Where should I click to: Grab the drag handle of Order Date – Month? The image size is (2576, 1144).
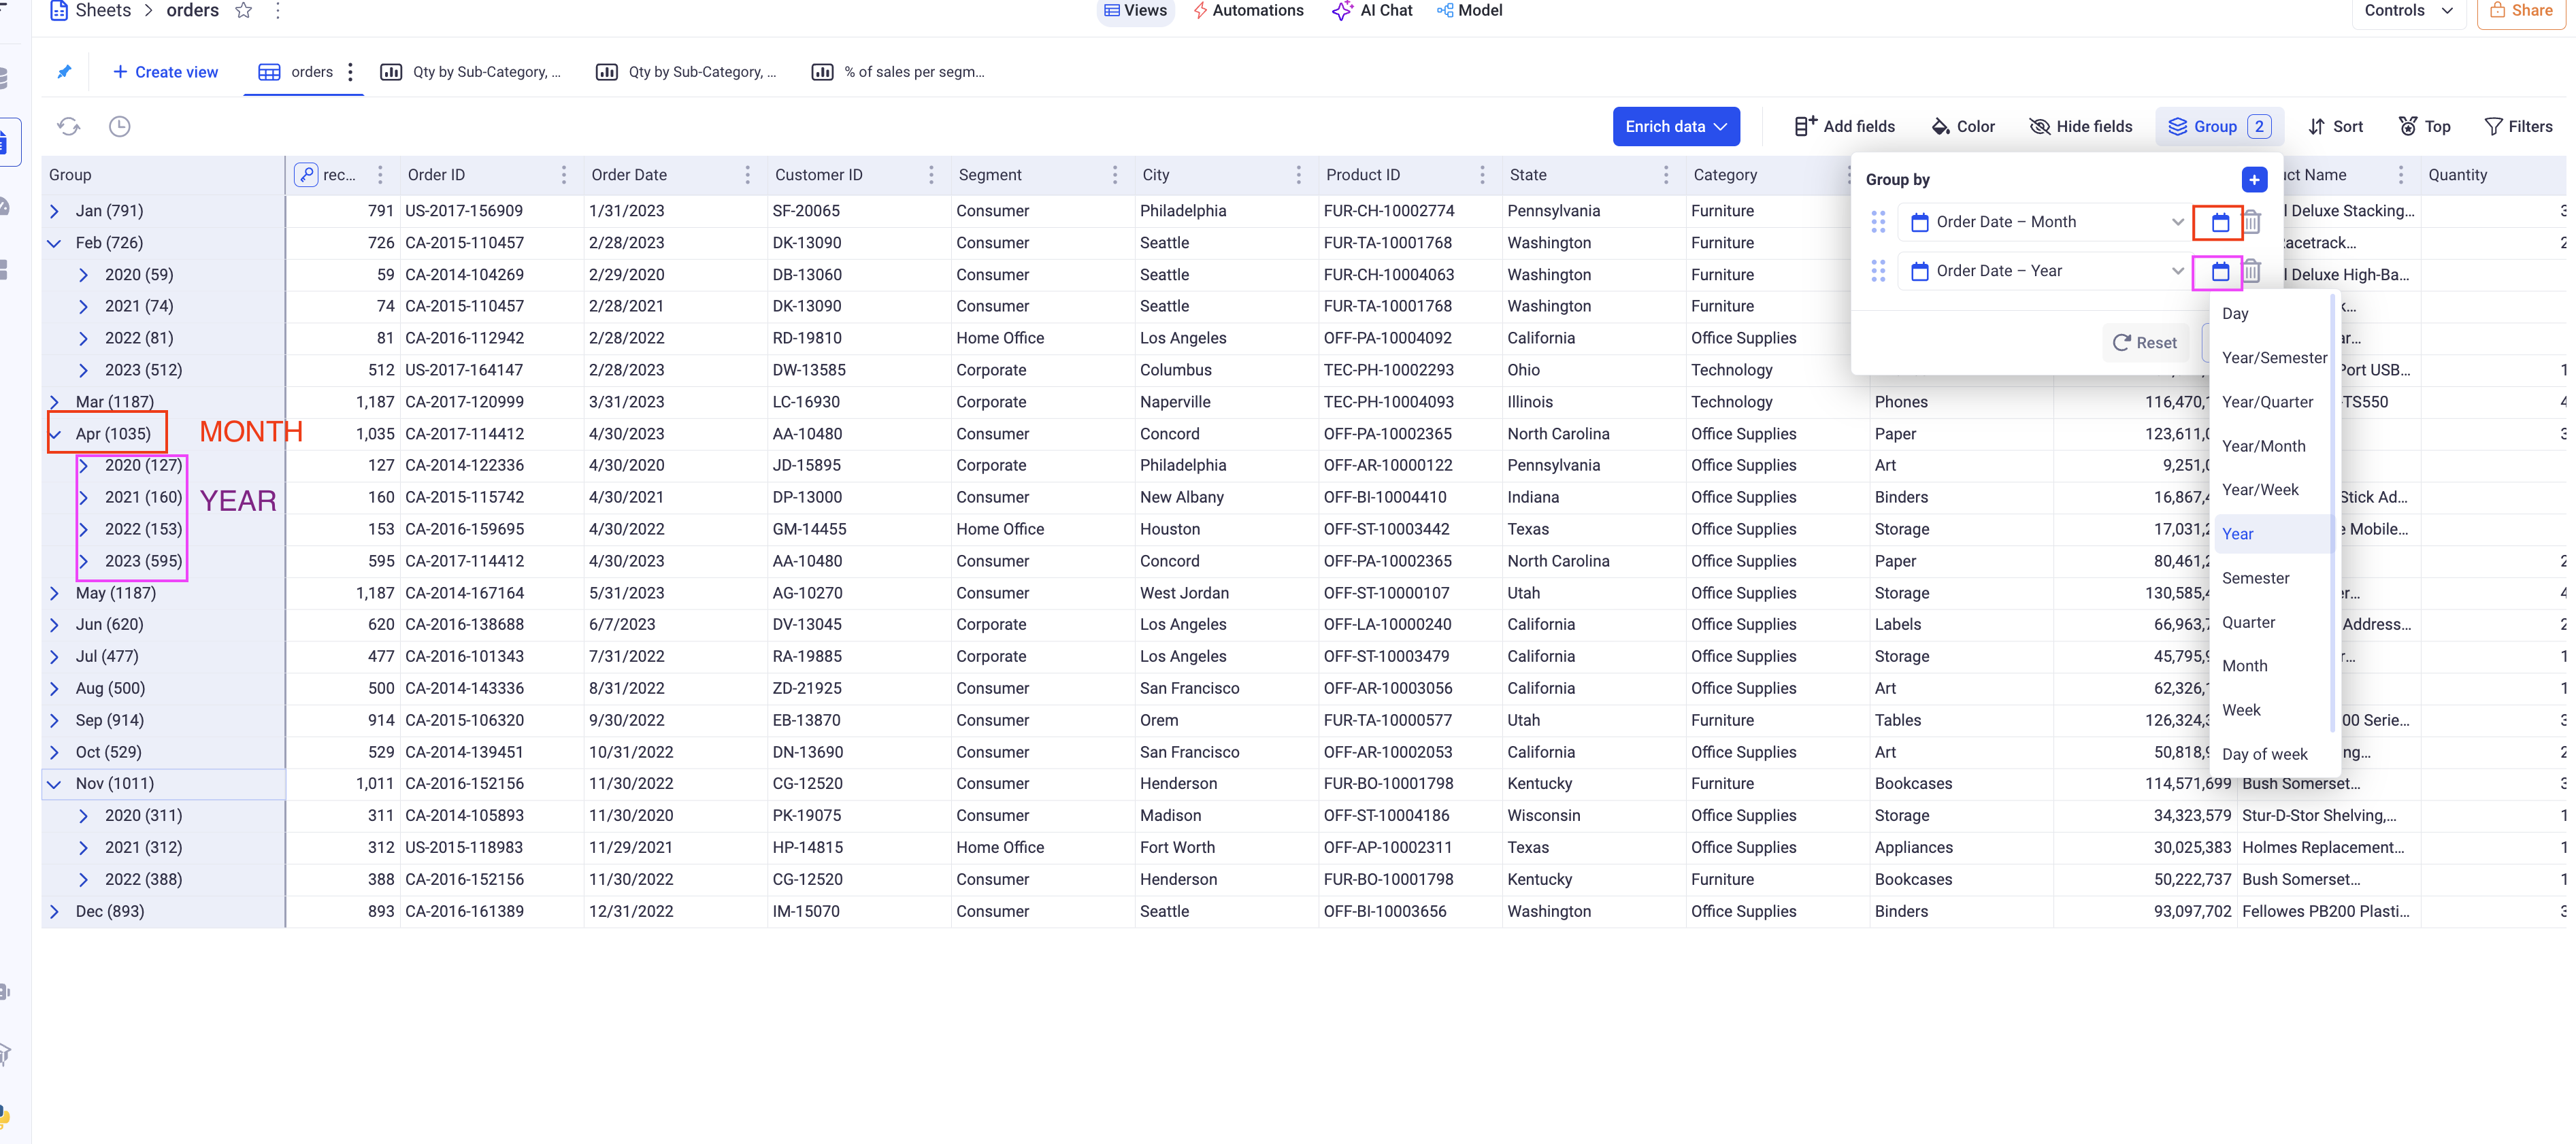tap(1878, 222)
